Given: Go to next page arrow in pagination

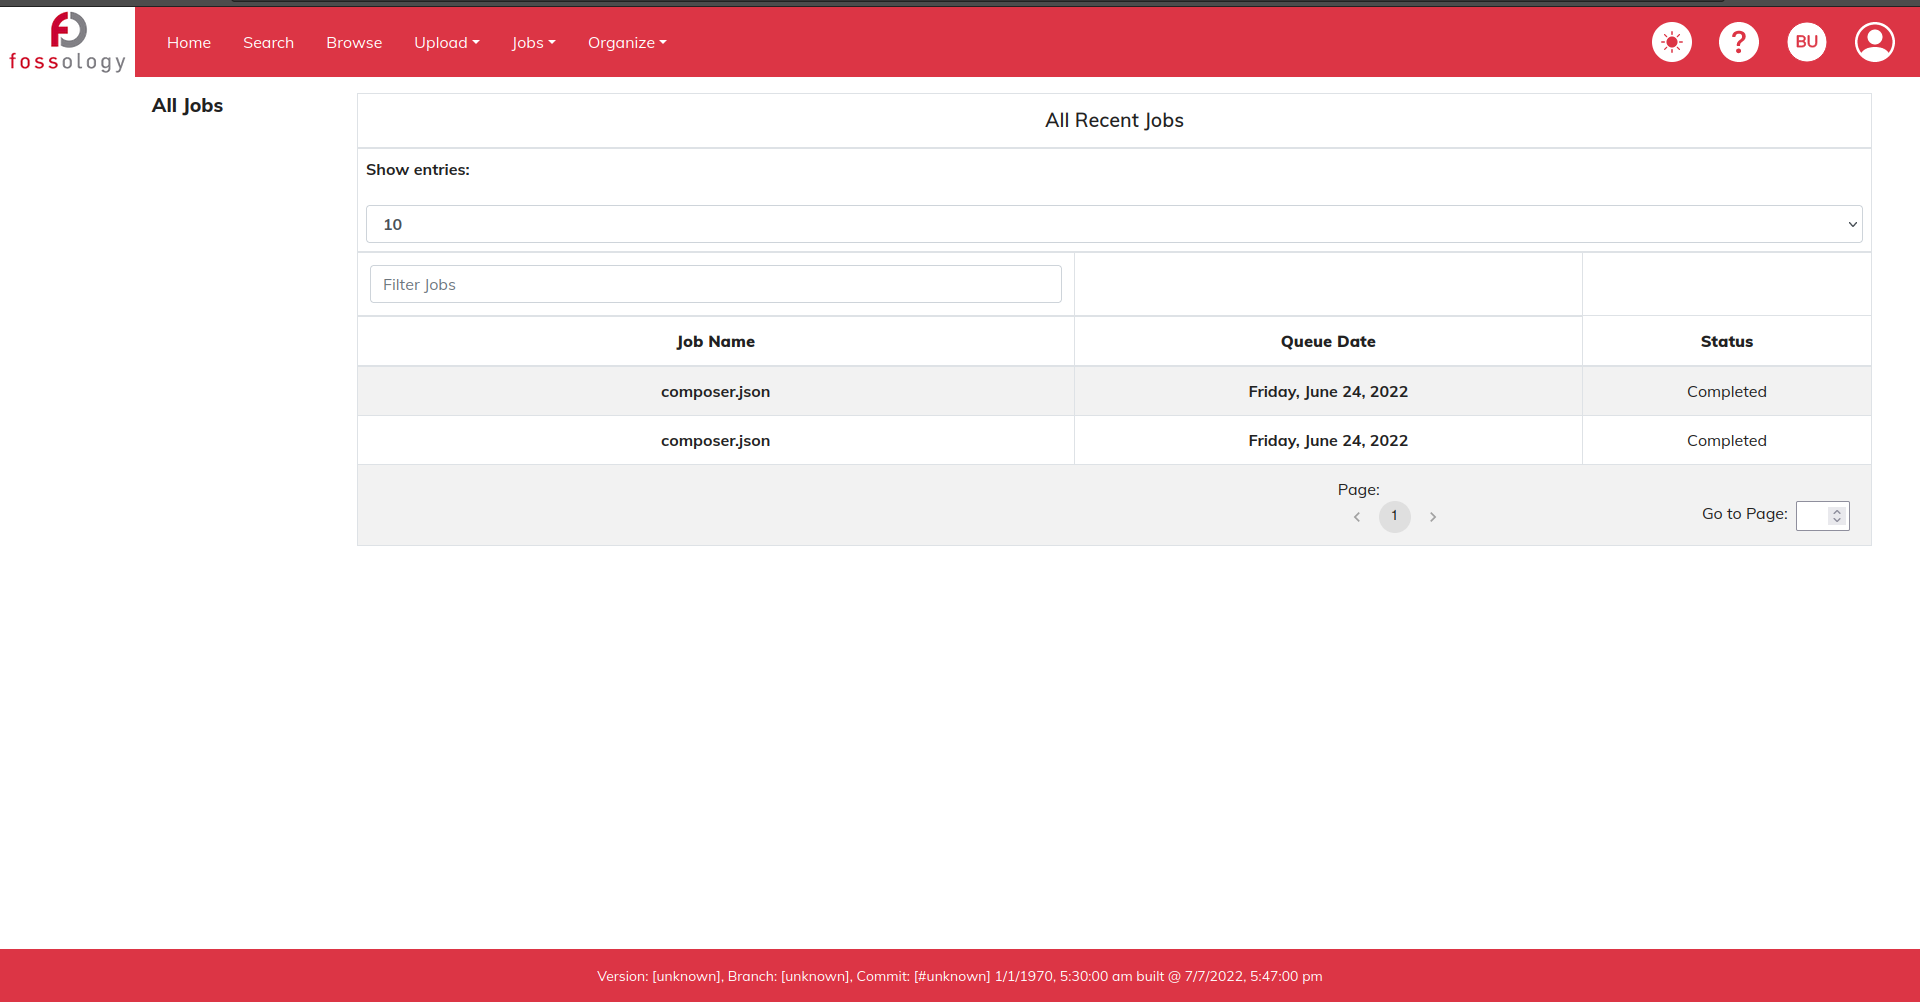Looking at the screenshot, I should tap(1433, 517).
